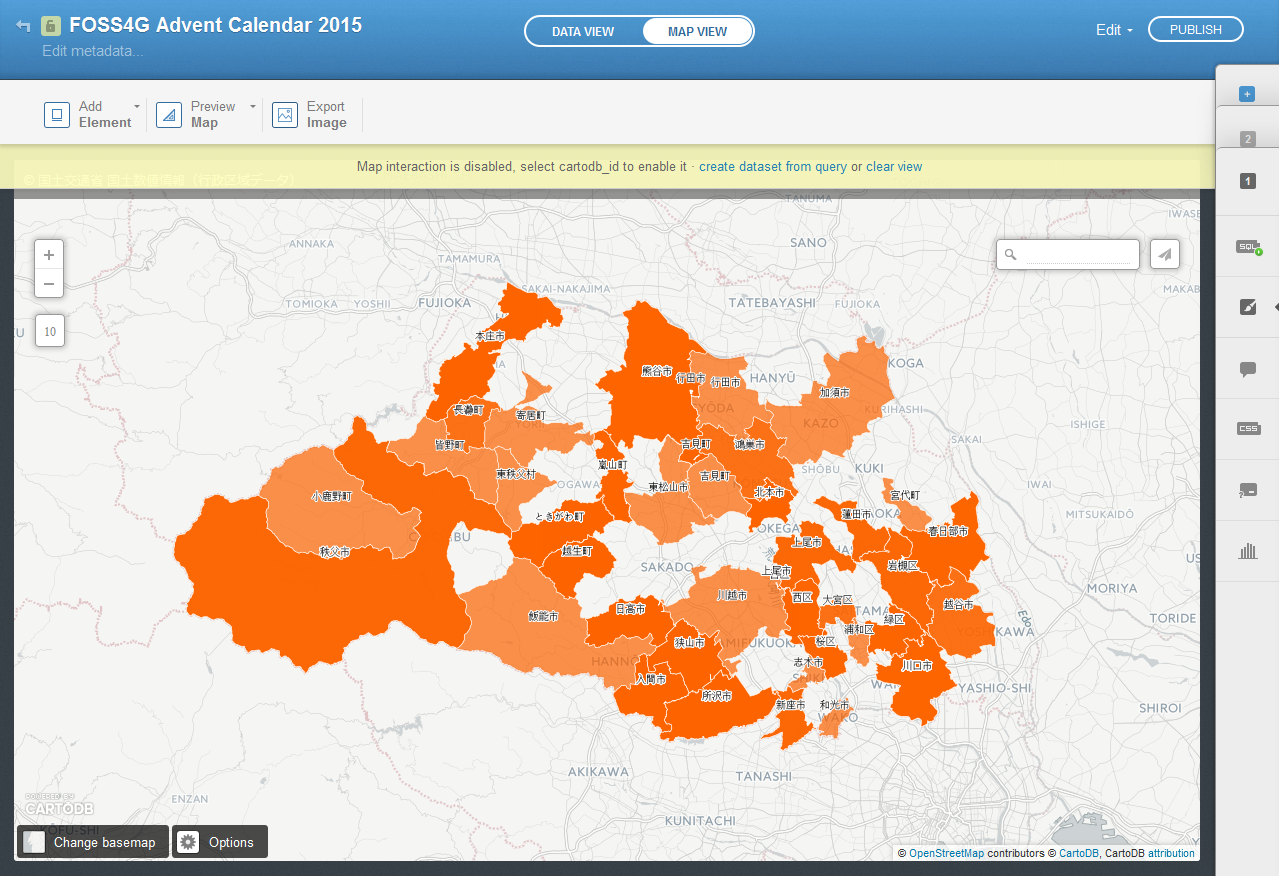Screen dimensions: 1279x876
Task: Expand the Add Element dropdown arrow
Action: tap(137, 106)
